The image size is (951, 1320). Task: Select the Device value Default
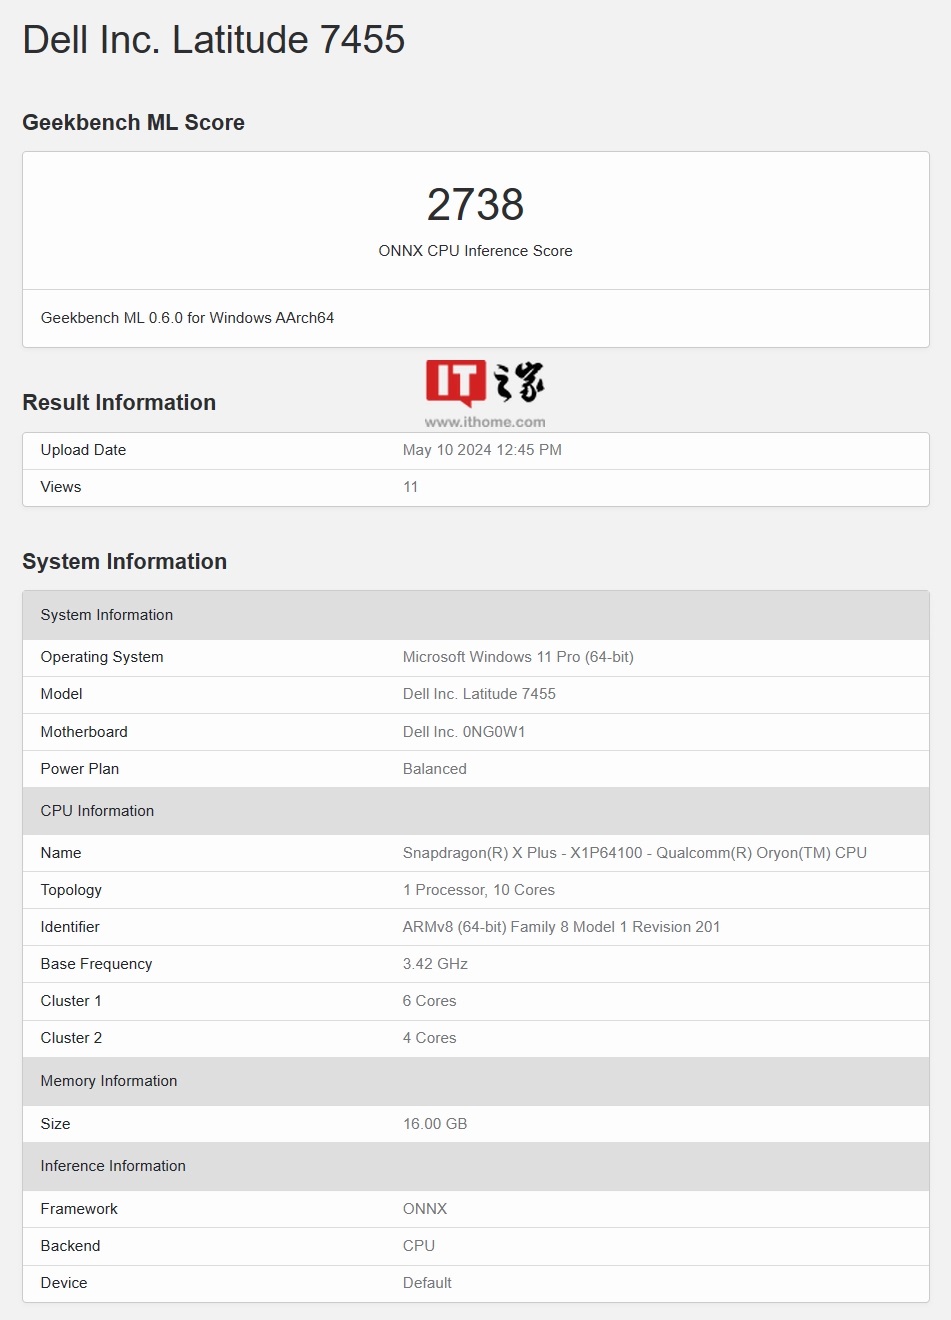pos(427,1283)
